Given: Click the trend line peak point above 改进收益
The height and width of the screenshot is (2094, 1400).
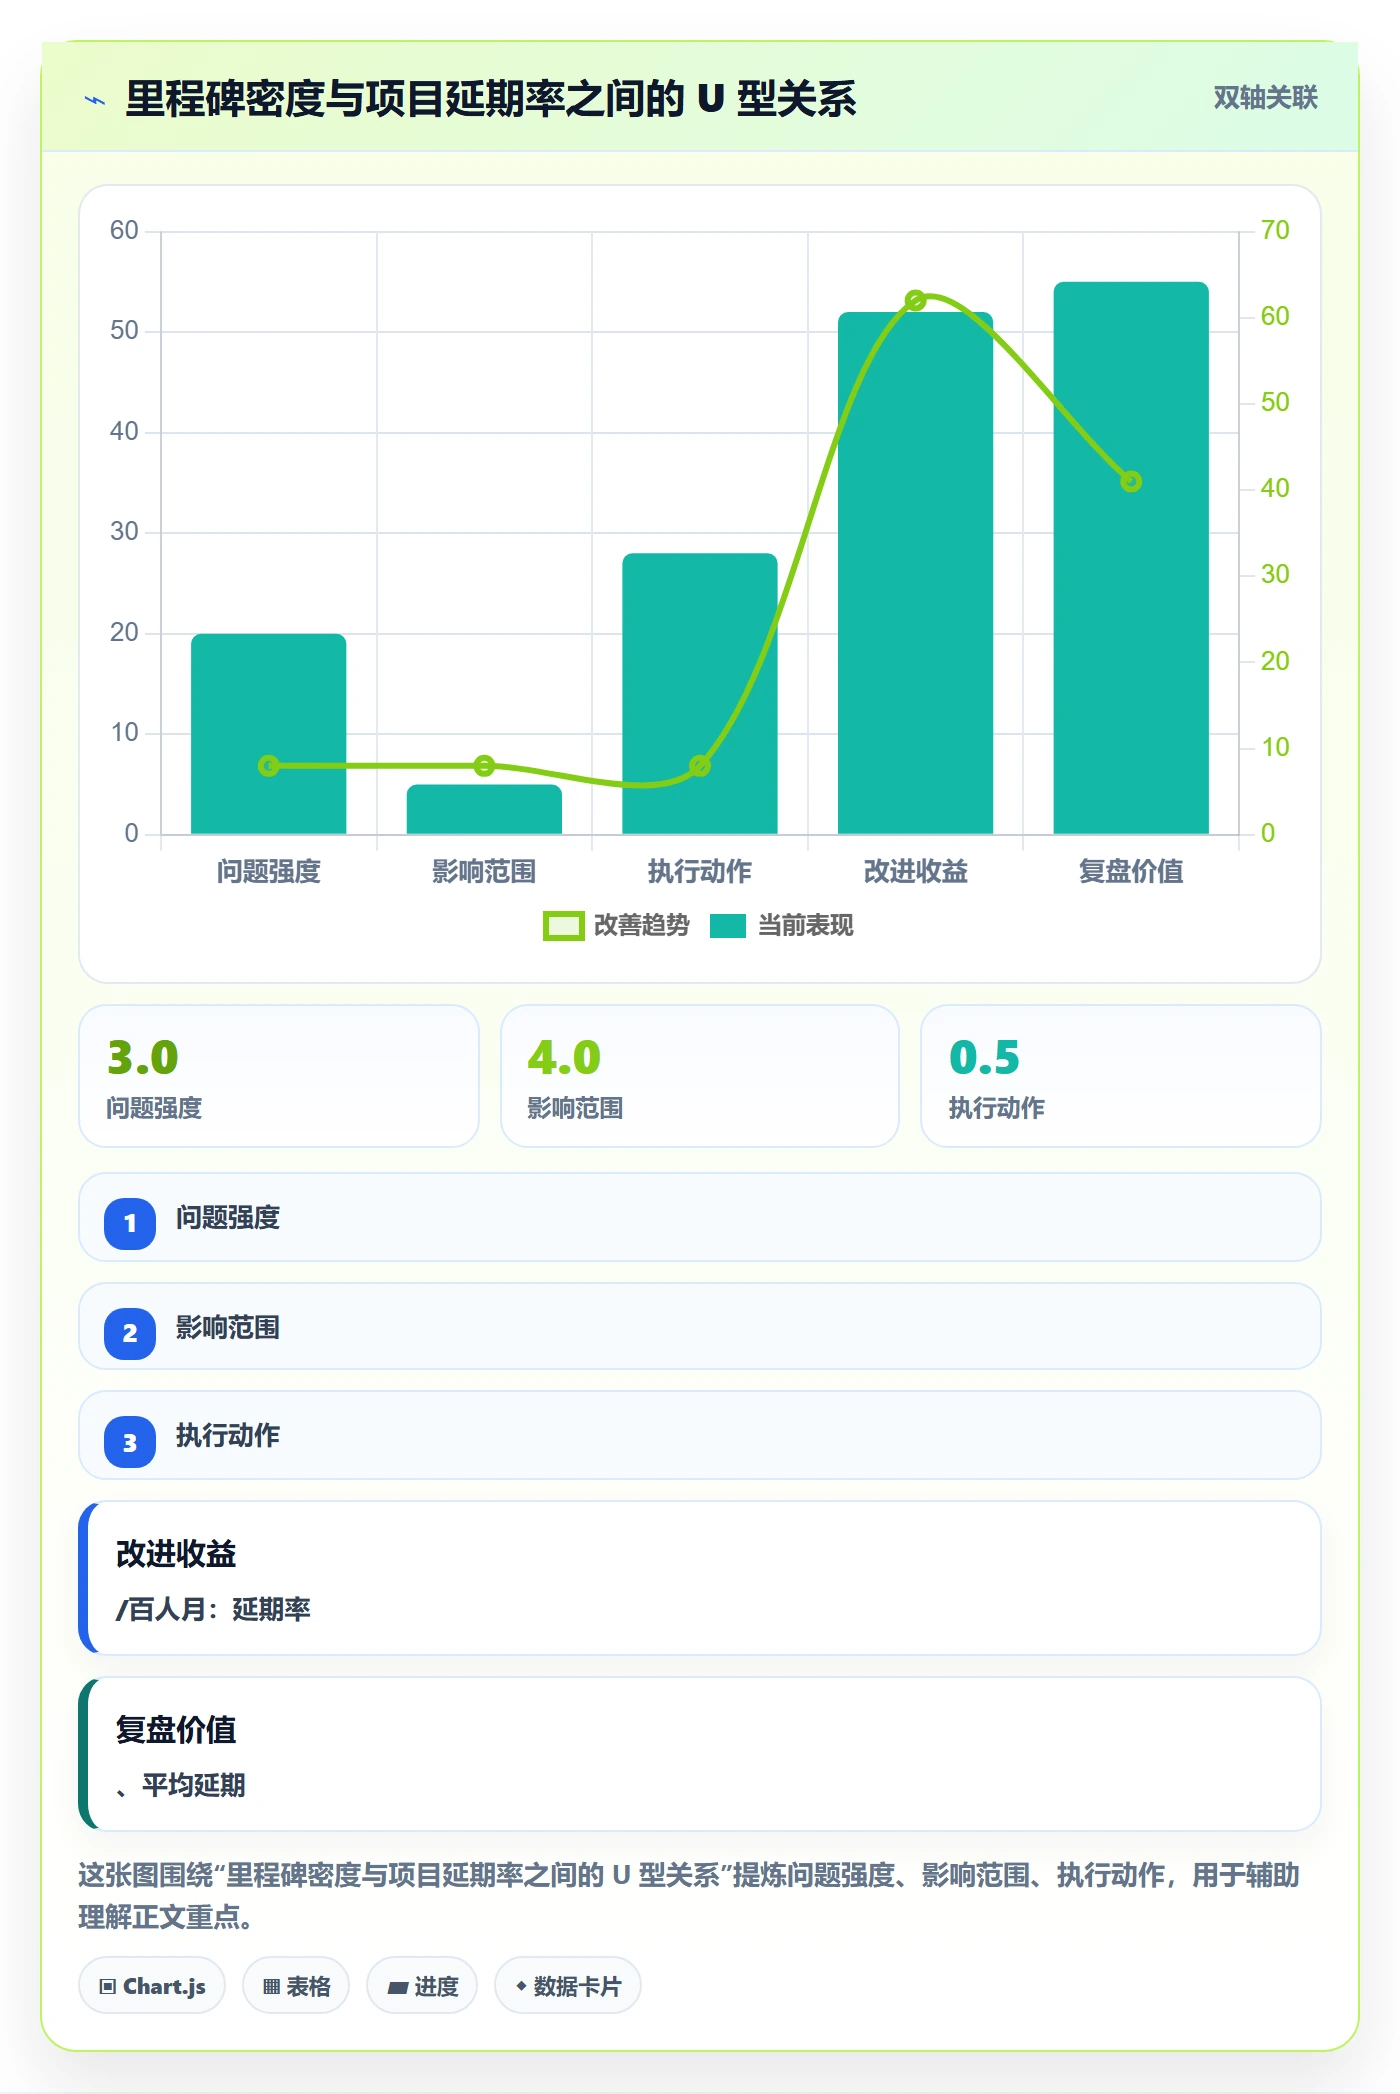Looking at the screenshot, I should click(916, 300).
